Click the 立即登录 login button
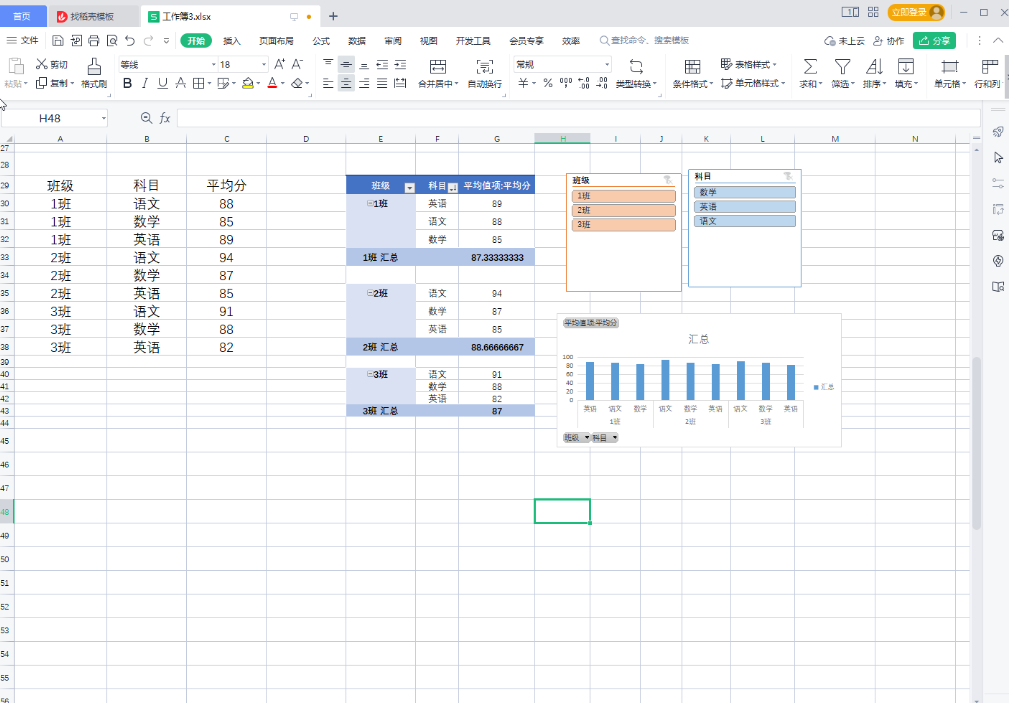The width and height of the screenshot is (1009, 703). click(x=915, y=13)
